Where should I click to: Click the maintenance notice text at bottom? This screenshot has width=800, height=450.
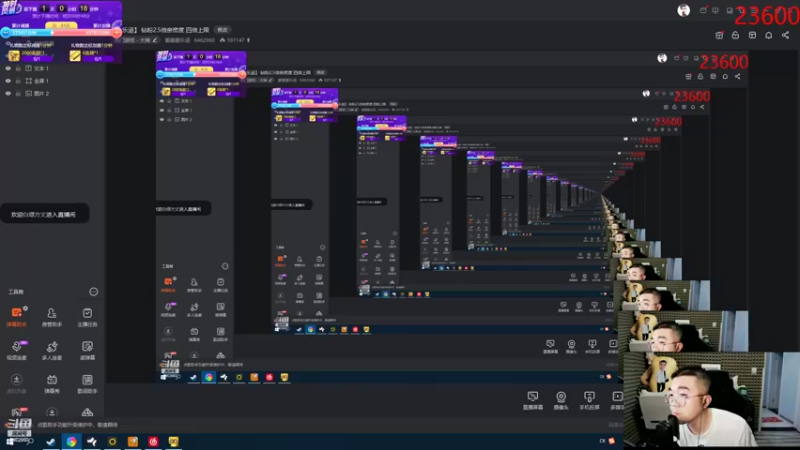pyautogui.click(x=78, y=424)
